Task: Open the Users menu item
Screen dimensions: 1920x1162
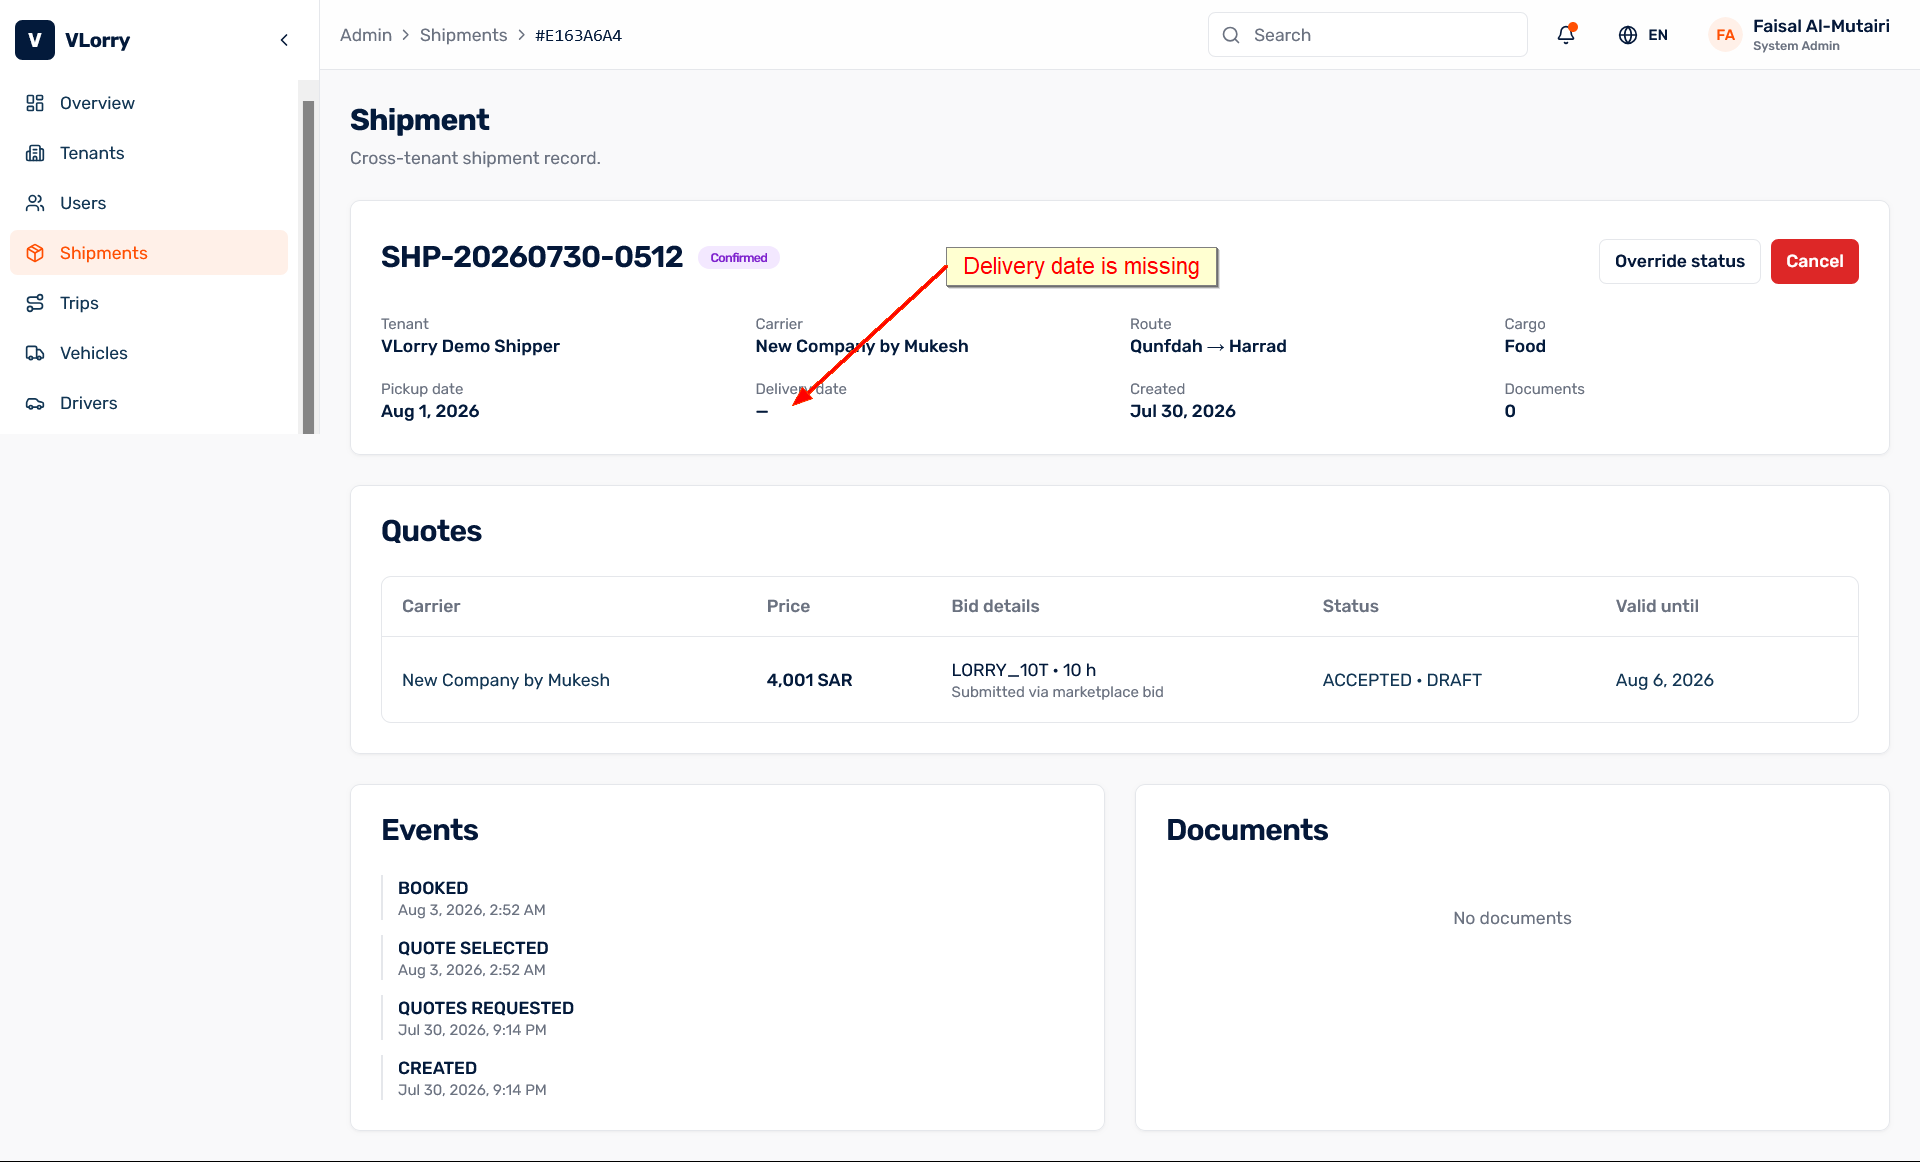Action: pyautogui.click(x=149, y=203)
